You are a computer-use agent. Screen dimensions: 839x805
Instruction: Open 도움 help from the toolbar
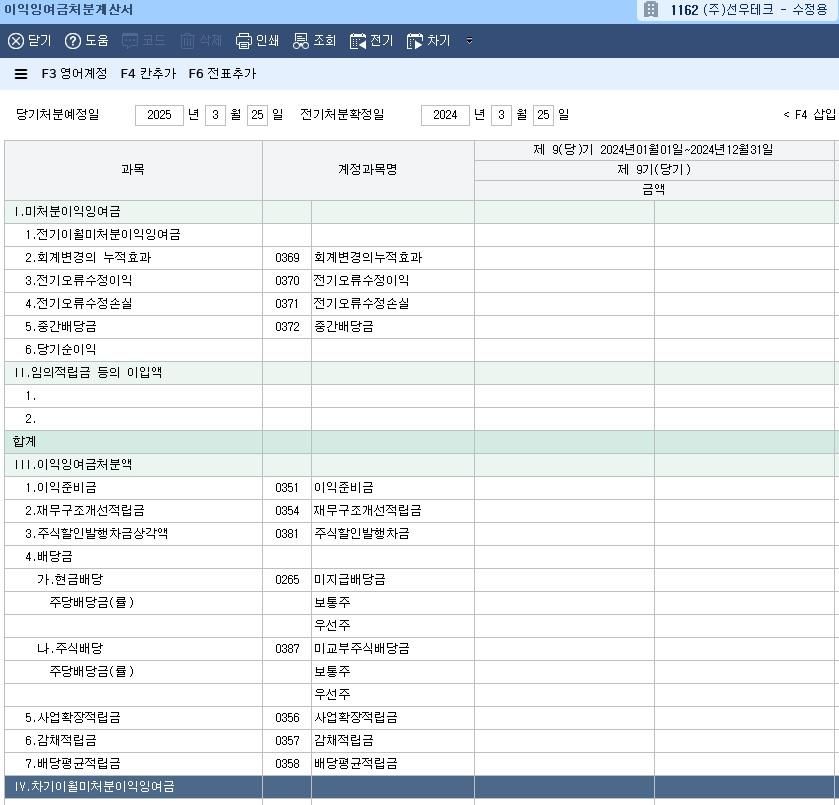point(73,41)
